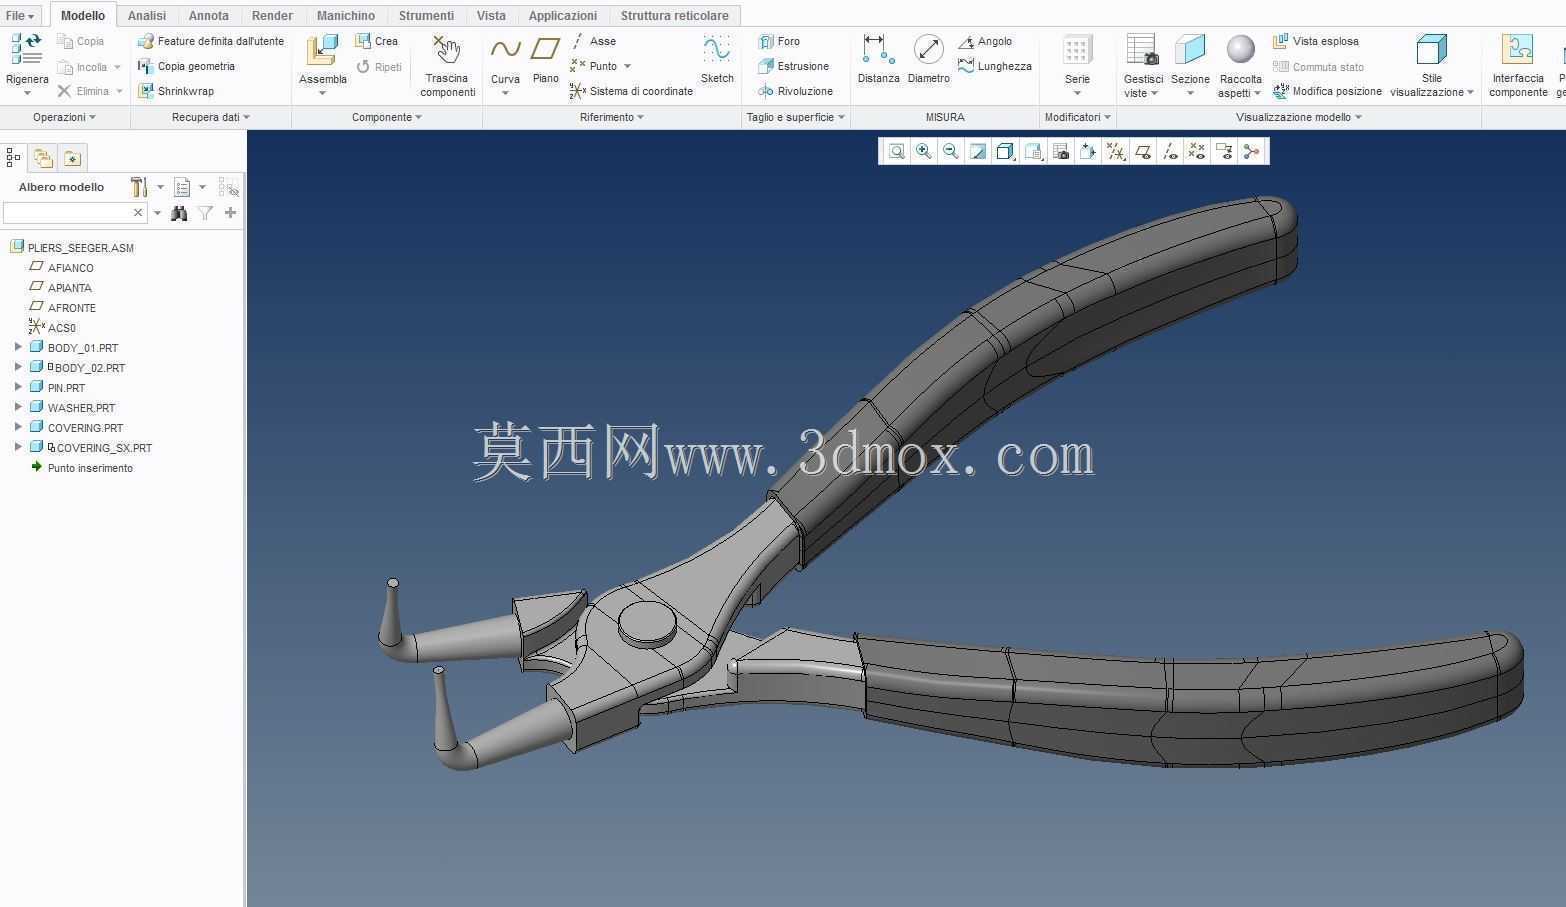
Task: Click Refit zoom icon in graphics toolbar
Action: (x=897, y=152)
